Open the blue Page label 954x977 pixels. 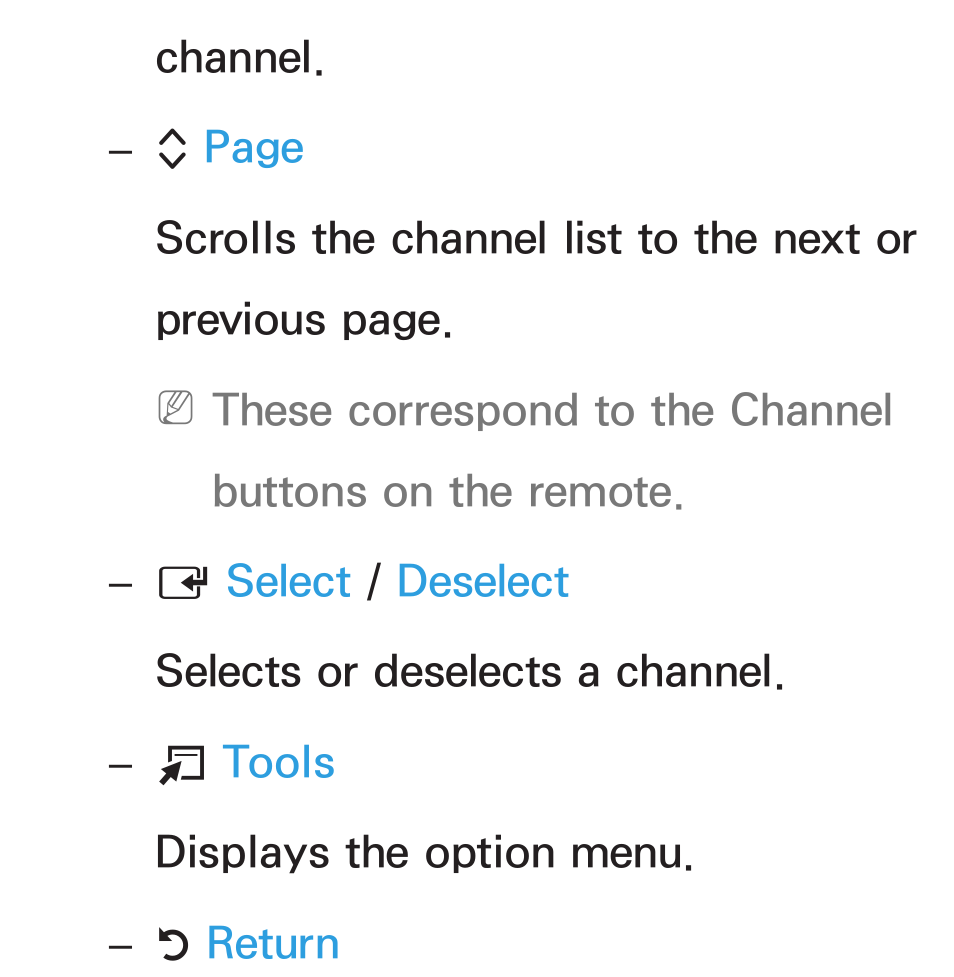click(254, 150)
